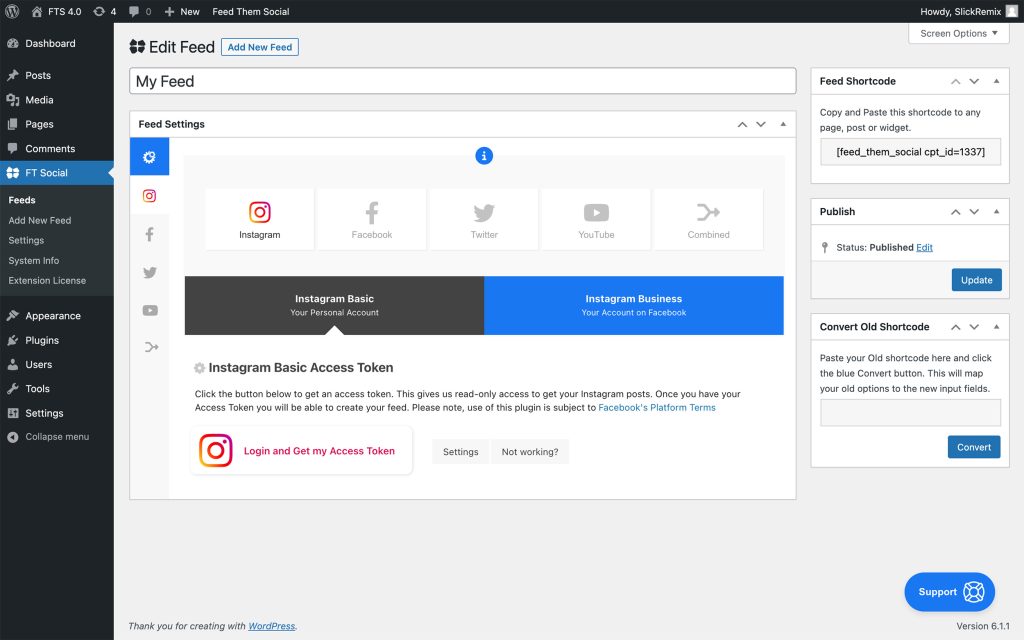Open the comments bubble in the admin bar

(x=140, y=11)
